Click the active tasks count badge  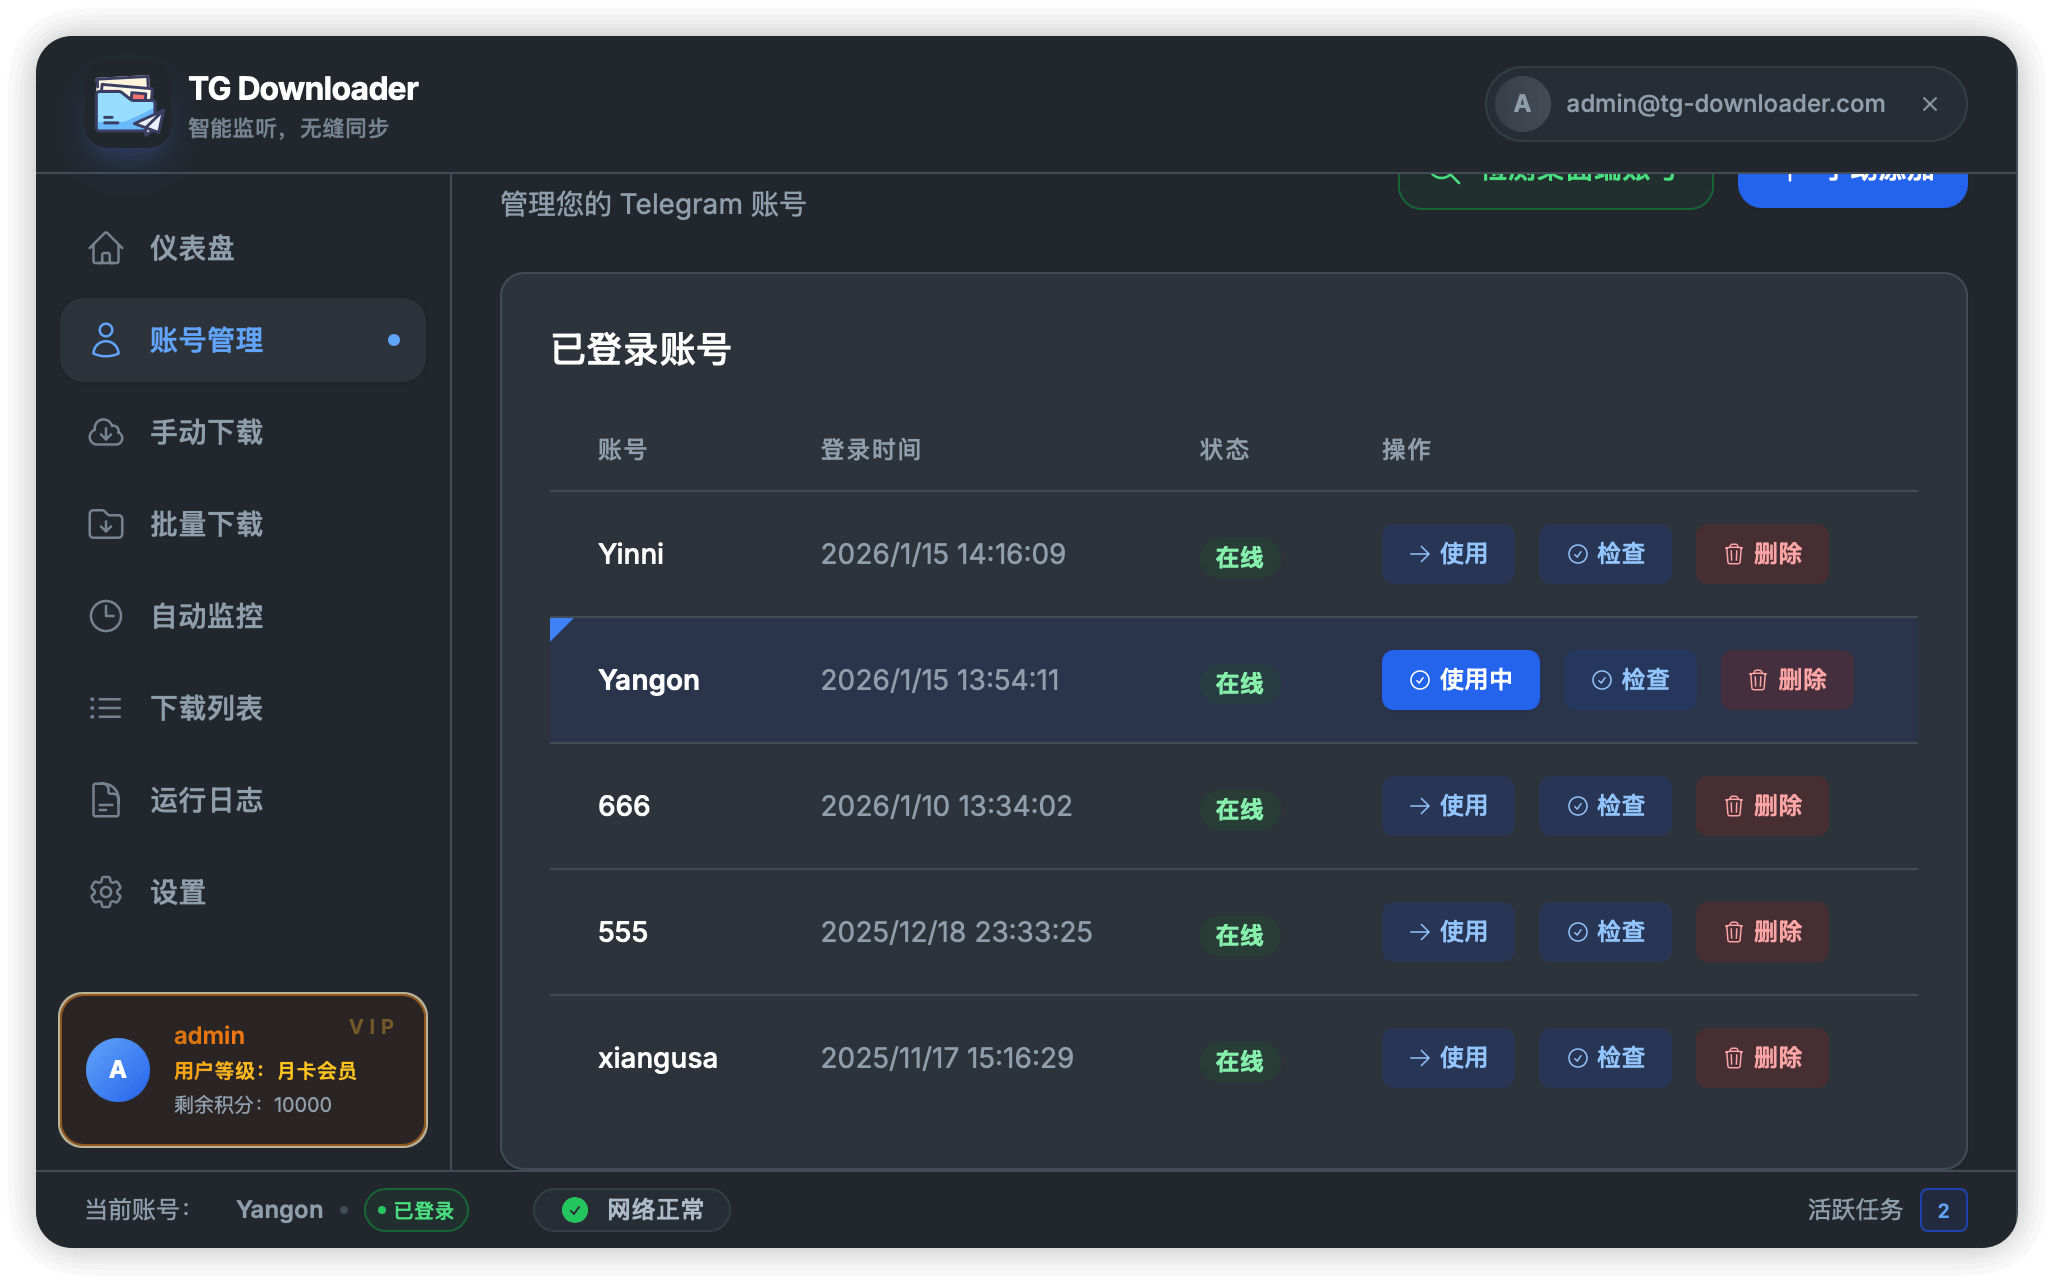1943,1210
